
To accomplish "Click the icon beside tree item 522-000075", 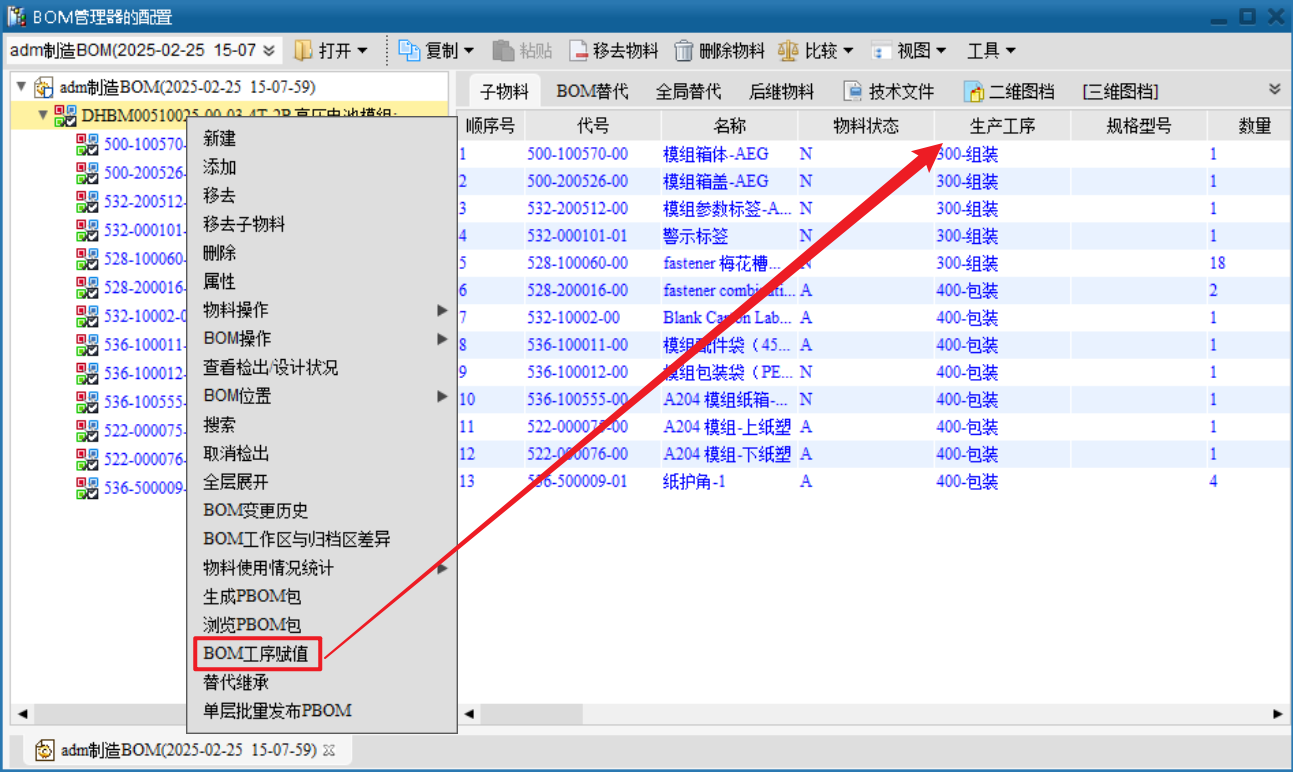I will pos(87,431).
